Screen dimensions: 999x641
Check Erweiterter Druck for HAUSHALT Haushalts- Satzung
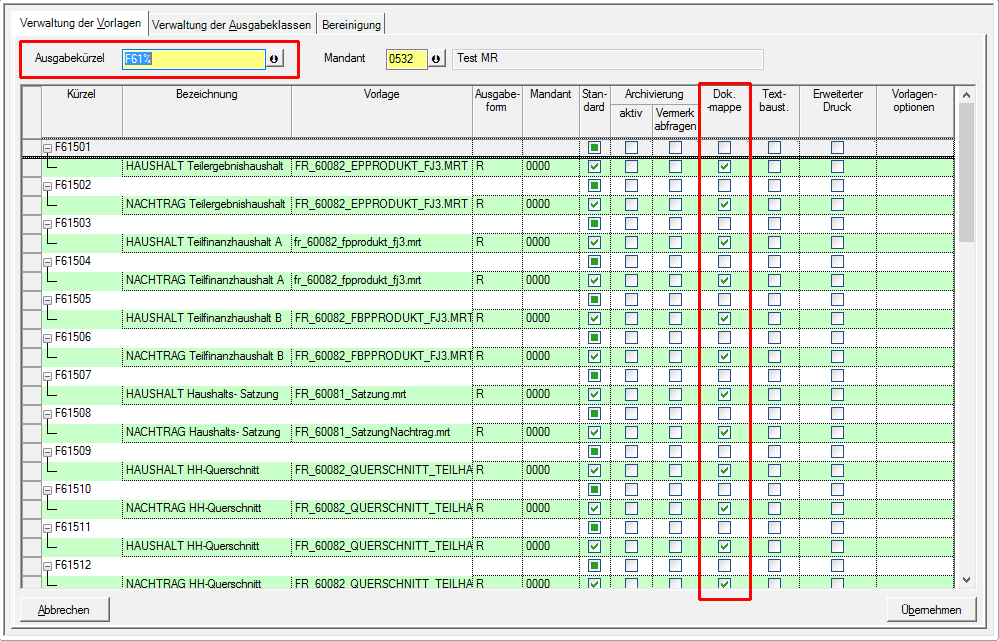click(837, 395)
